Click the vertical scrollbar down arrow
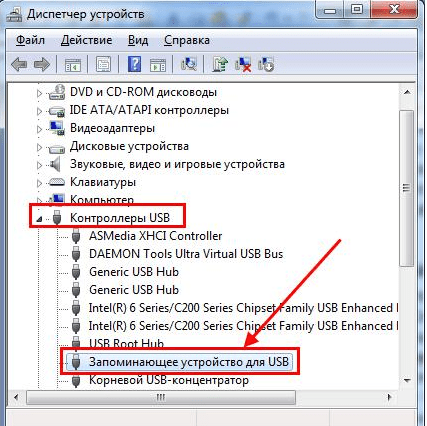Image resolution: width=427 pixels, height=426 pixels. [407, 380]
